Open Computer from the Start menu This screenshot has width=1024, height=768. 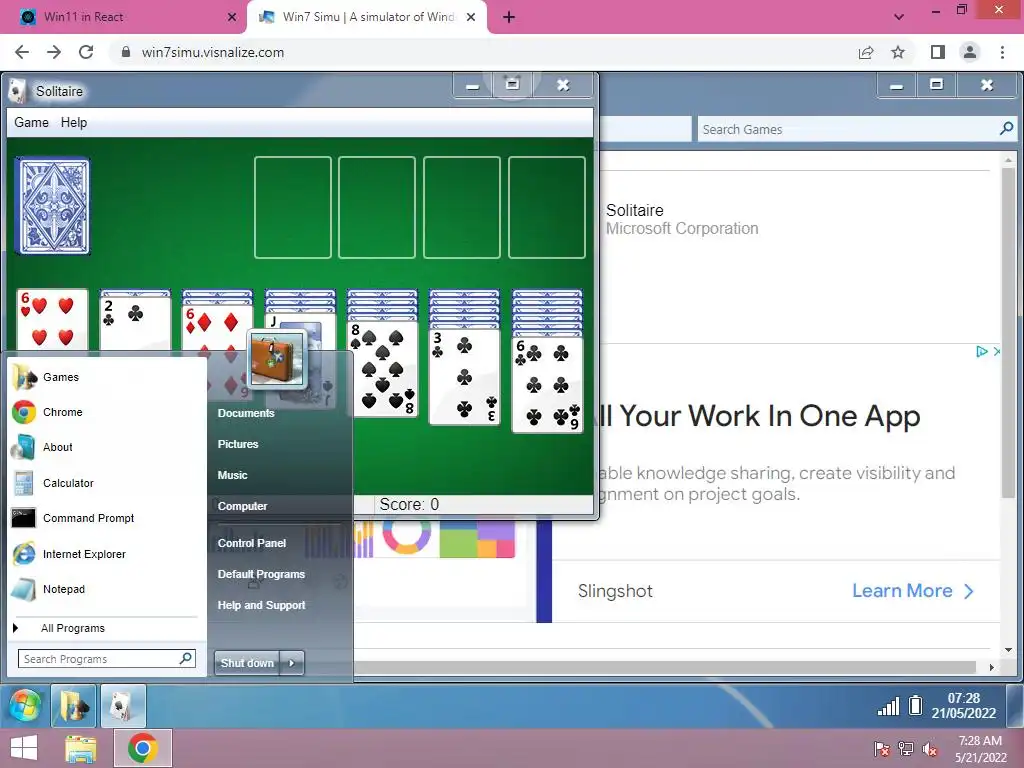pyautogui.click(x=242, y=506)
